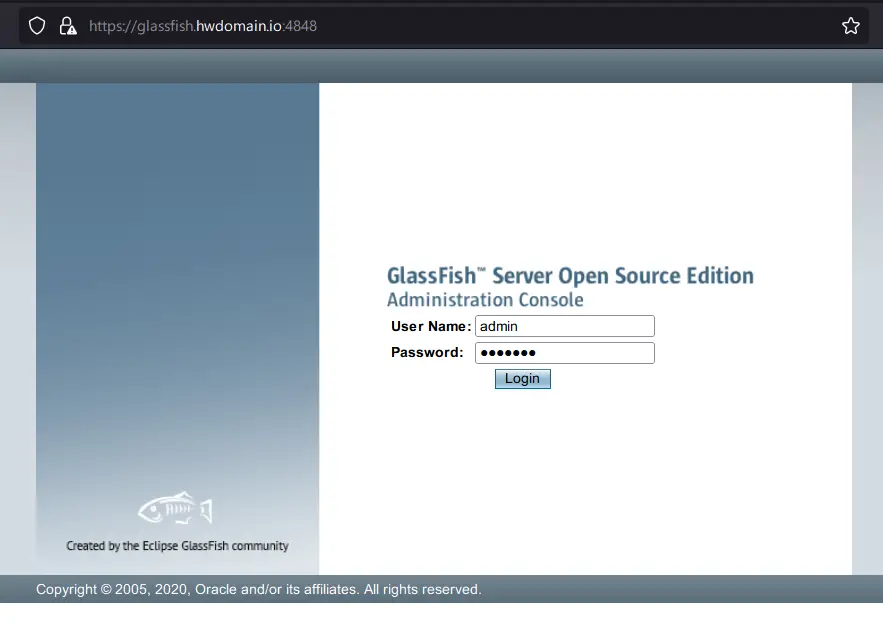Click the admin text in the username field
The width and height of the screenshot is (883, 622).
point(496,325)
